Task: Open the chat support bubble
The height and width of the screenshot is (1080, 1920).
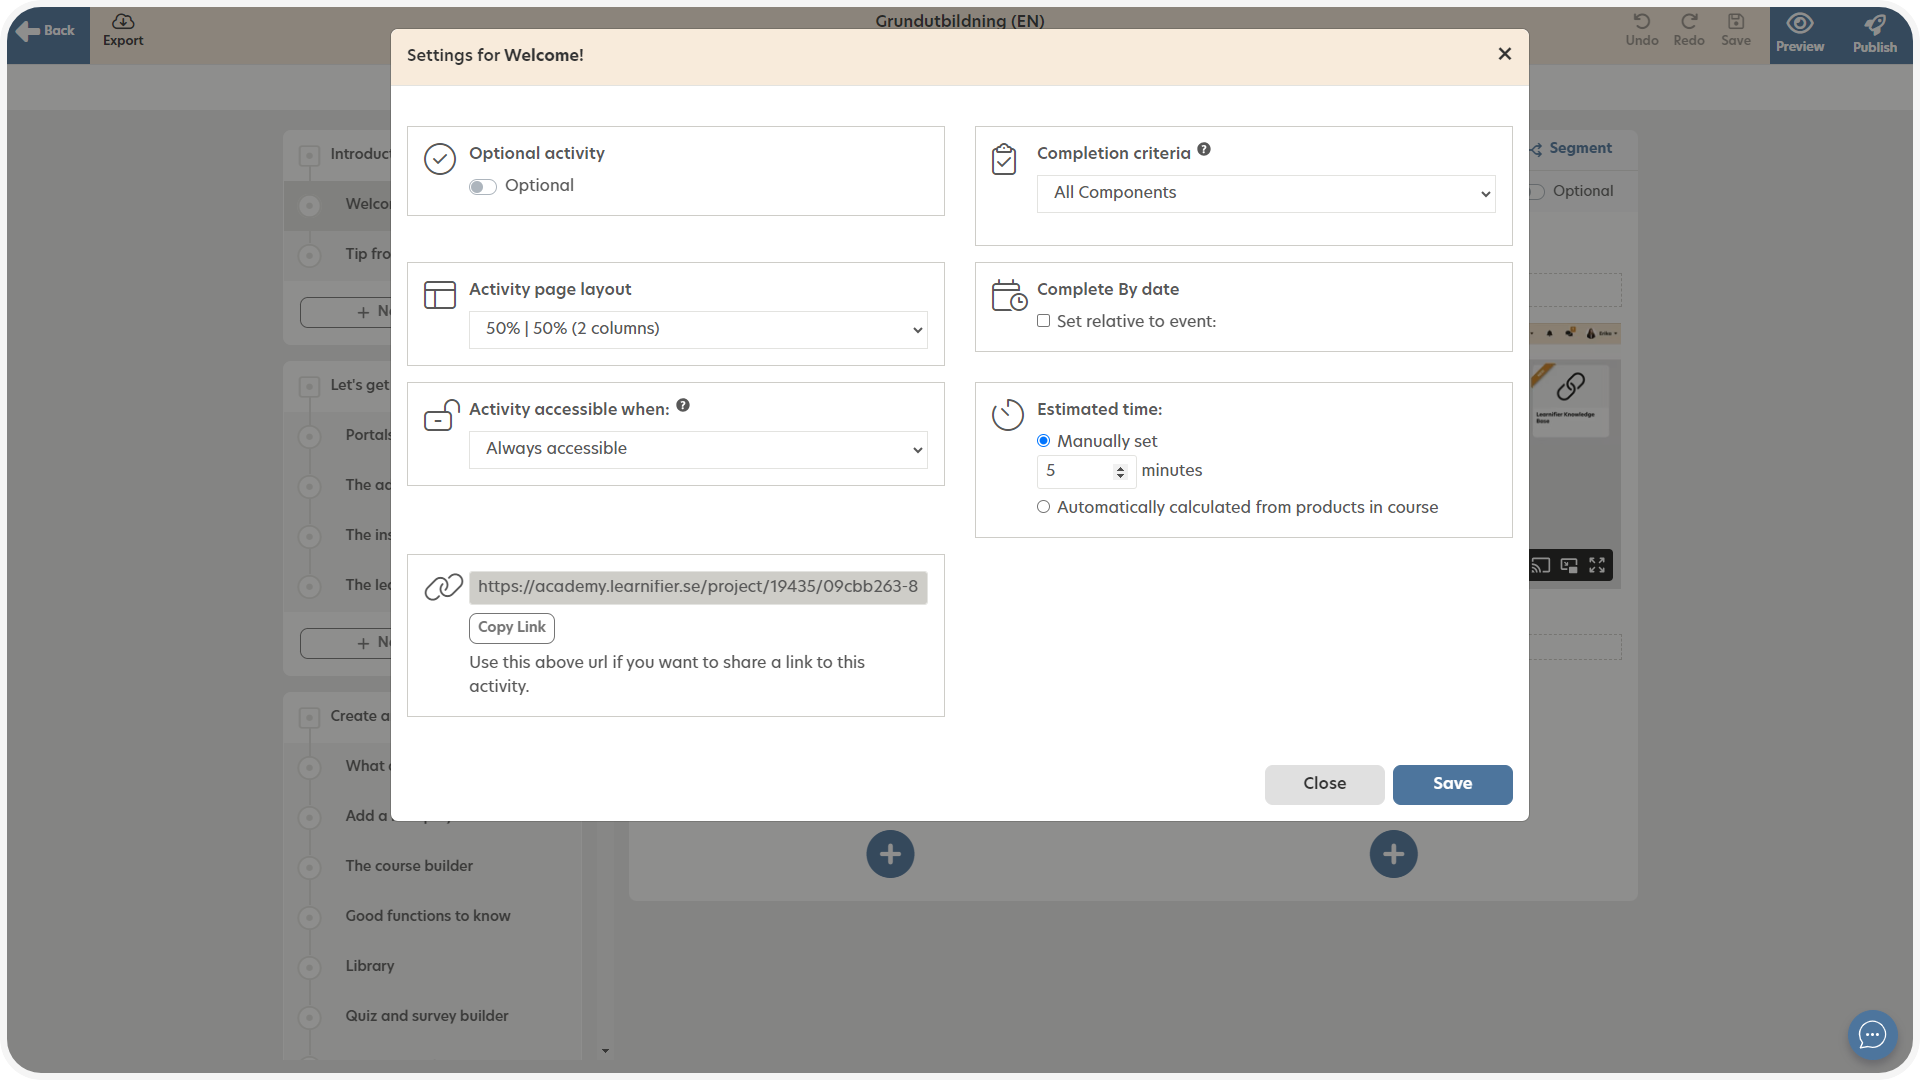Action: 1872,1034
